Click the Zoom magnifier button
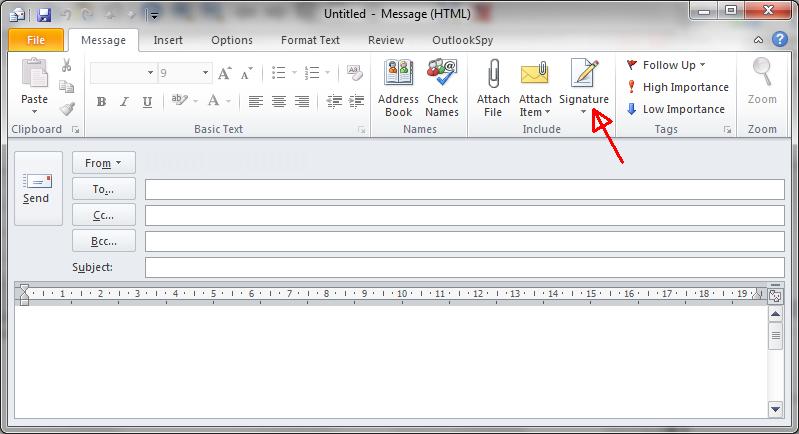This screenshot has height=434, width=799. point(762,82)
